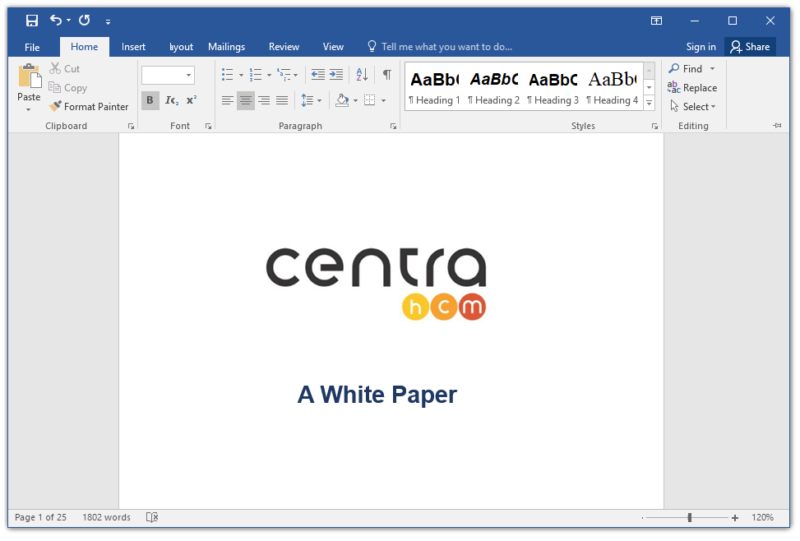Click the Share button

point(750,46)
